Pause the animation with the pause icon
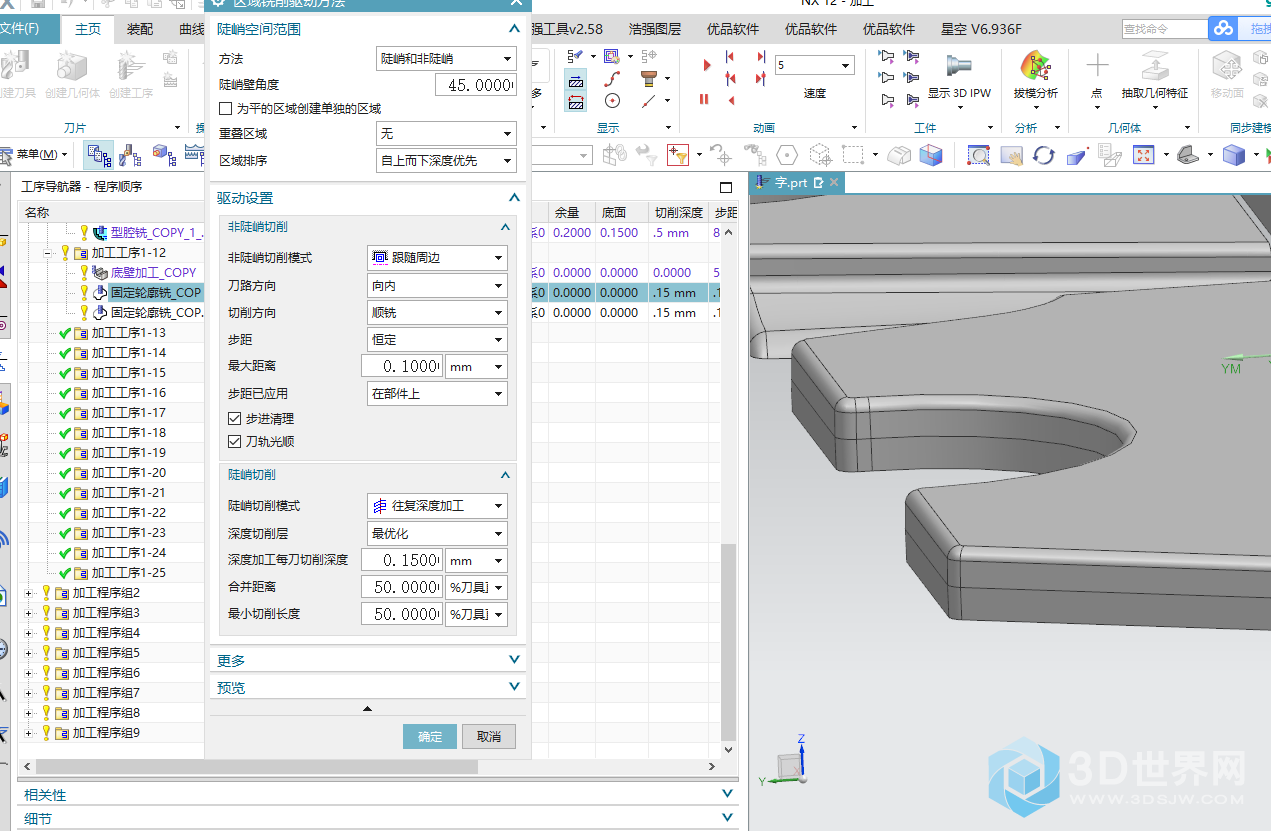This screenshot has height=831, width=1271. click(704, 99)
